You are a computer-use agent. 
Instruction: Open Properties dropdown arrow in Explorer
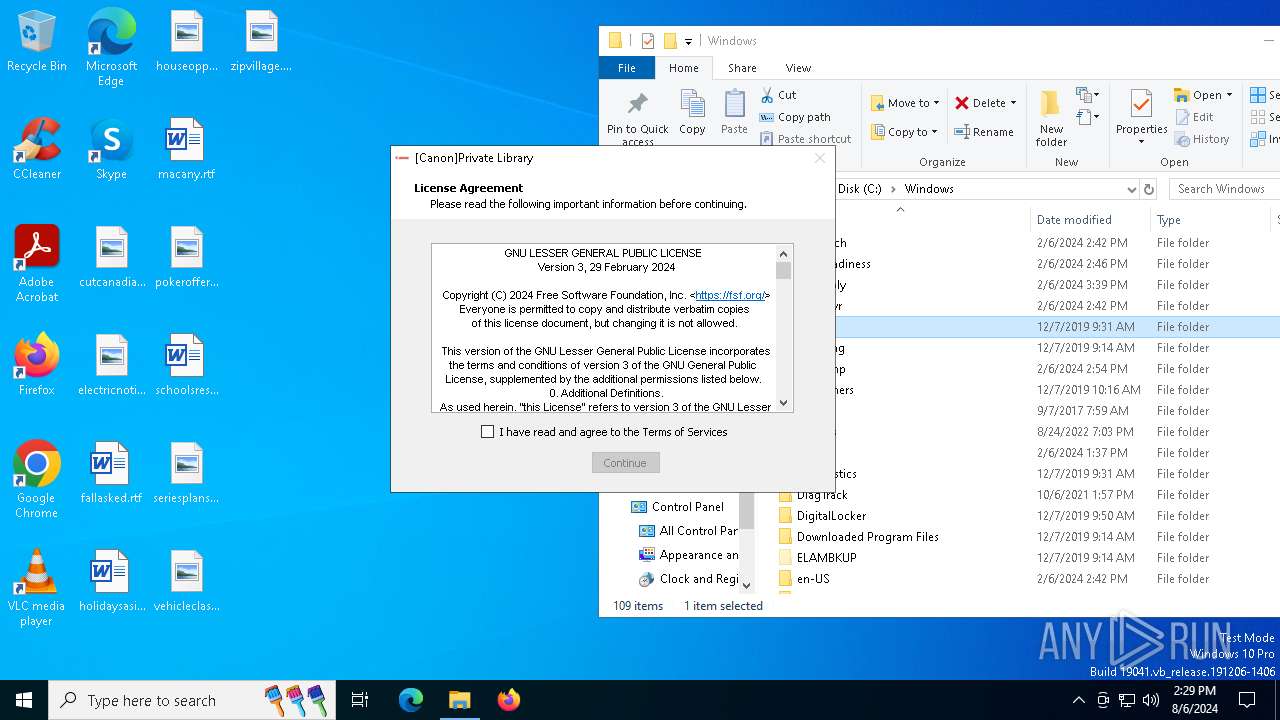1141,141
